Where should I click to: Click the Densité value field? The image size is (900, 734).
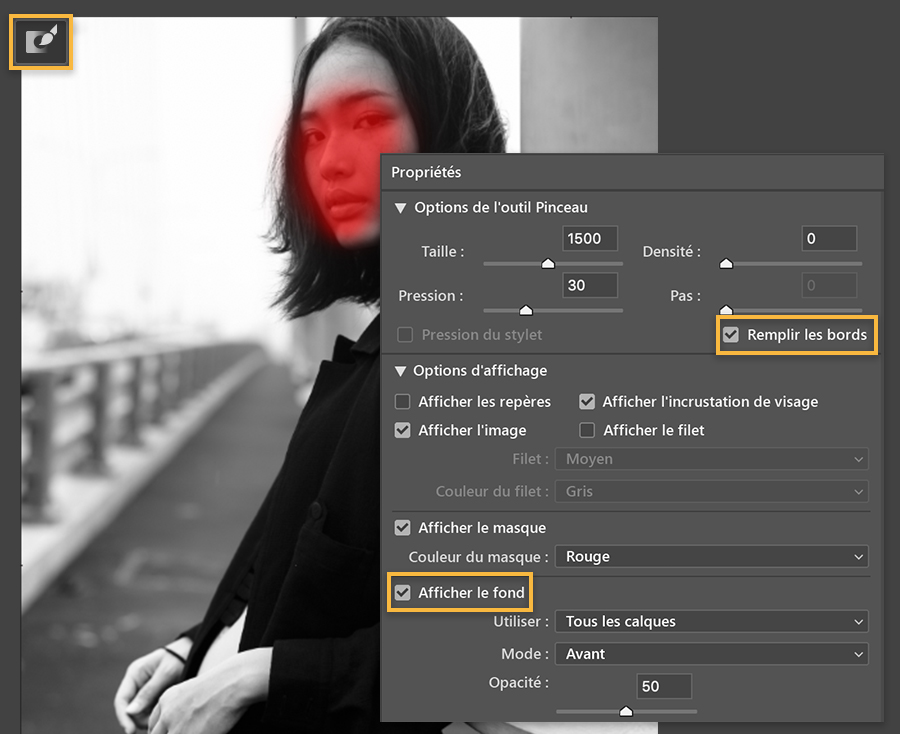point(829,238)
